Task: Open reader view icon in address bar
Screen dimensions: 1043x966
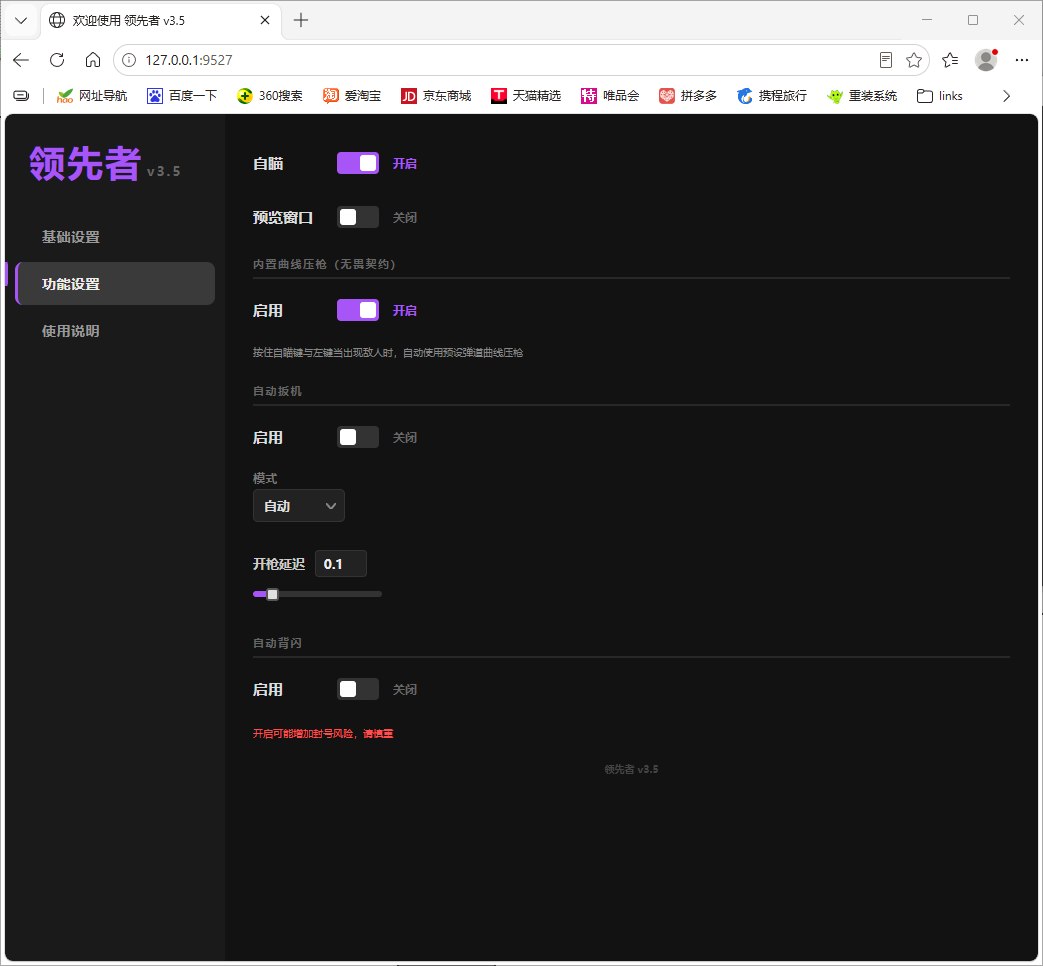Action: (x=885, y=60)
